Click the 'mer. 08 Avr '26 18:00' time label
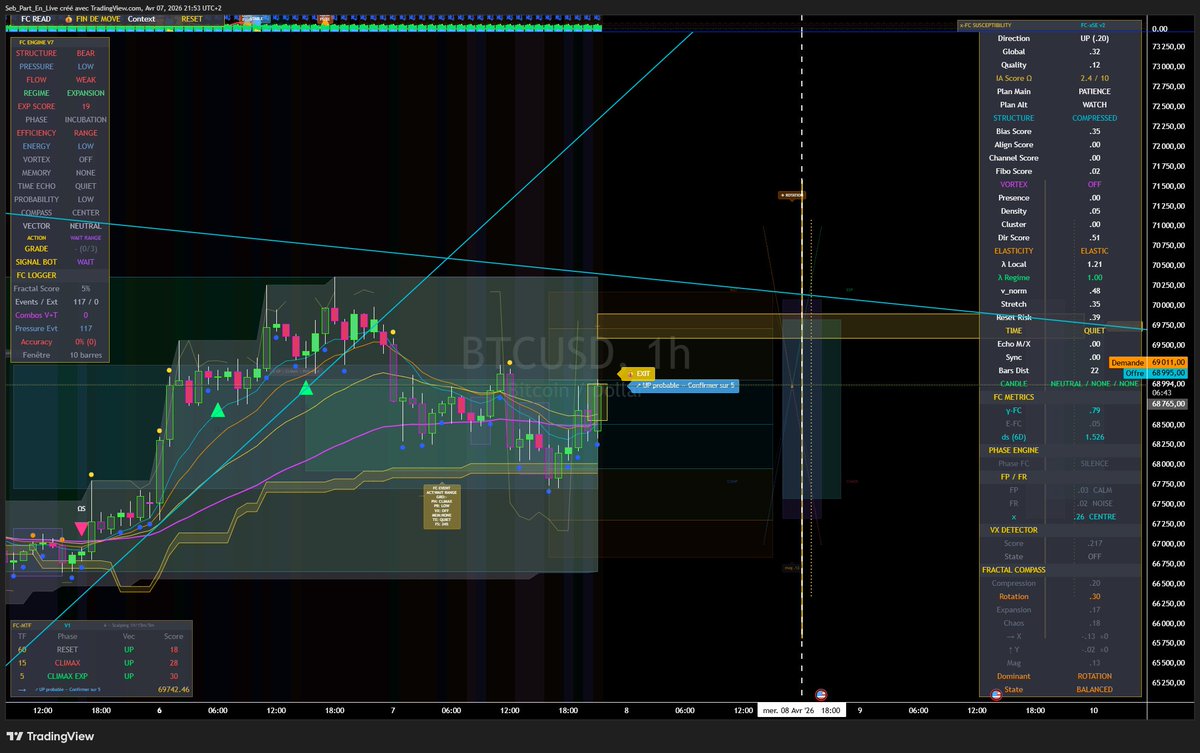 point(802,710)
